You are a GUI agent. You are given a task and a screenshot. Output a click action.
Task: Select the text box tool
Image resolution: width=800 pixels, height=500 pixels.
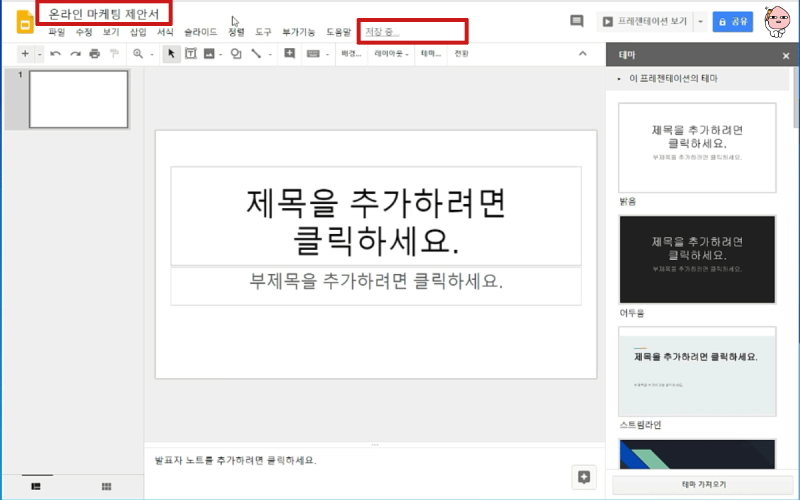pyautogui.click(x=190, y=54)
